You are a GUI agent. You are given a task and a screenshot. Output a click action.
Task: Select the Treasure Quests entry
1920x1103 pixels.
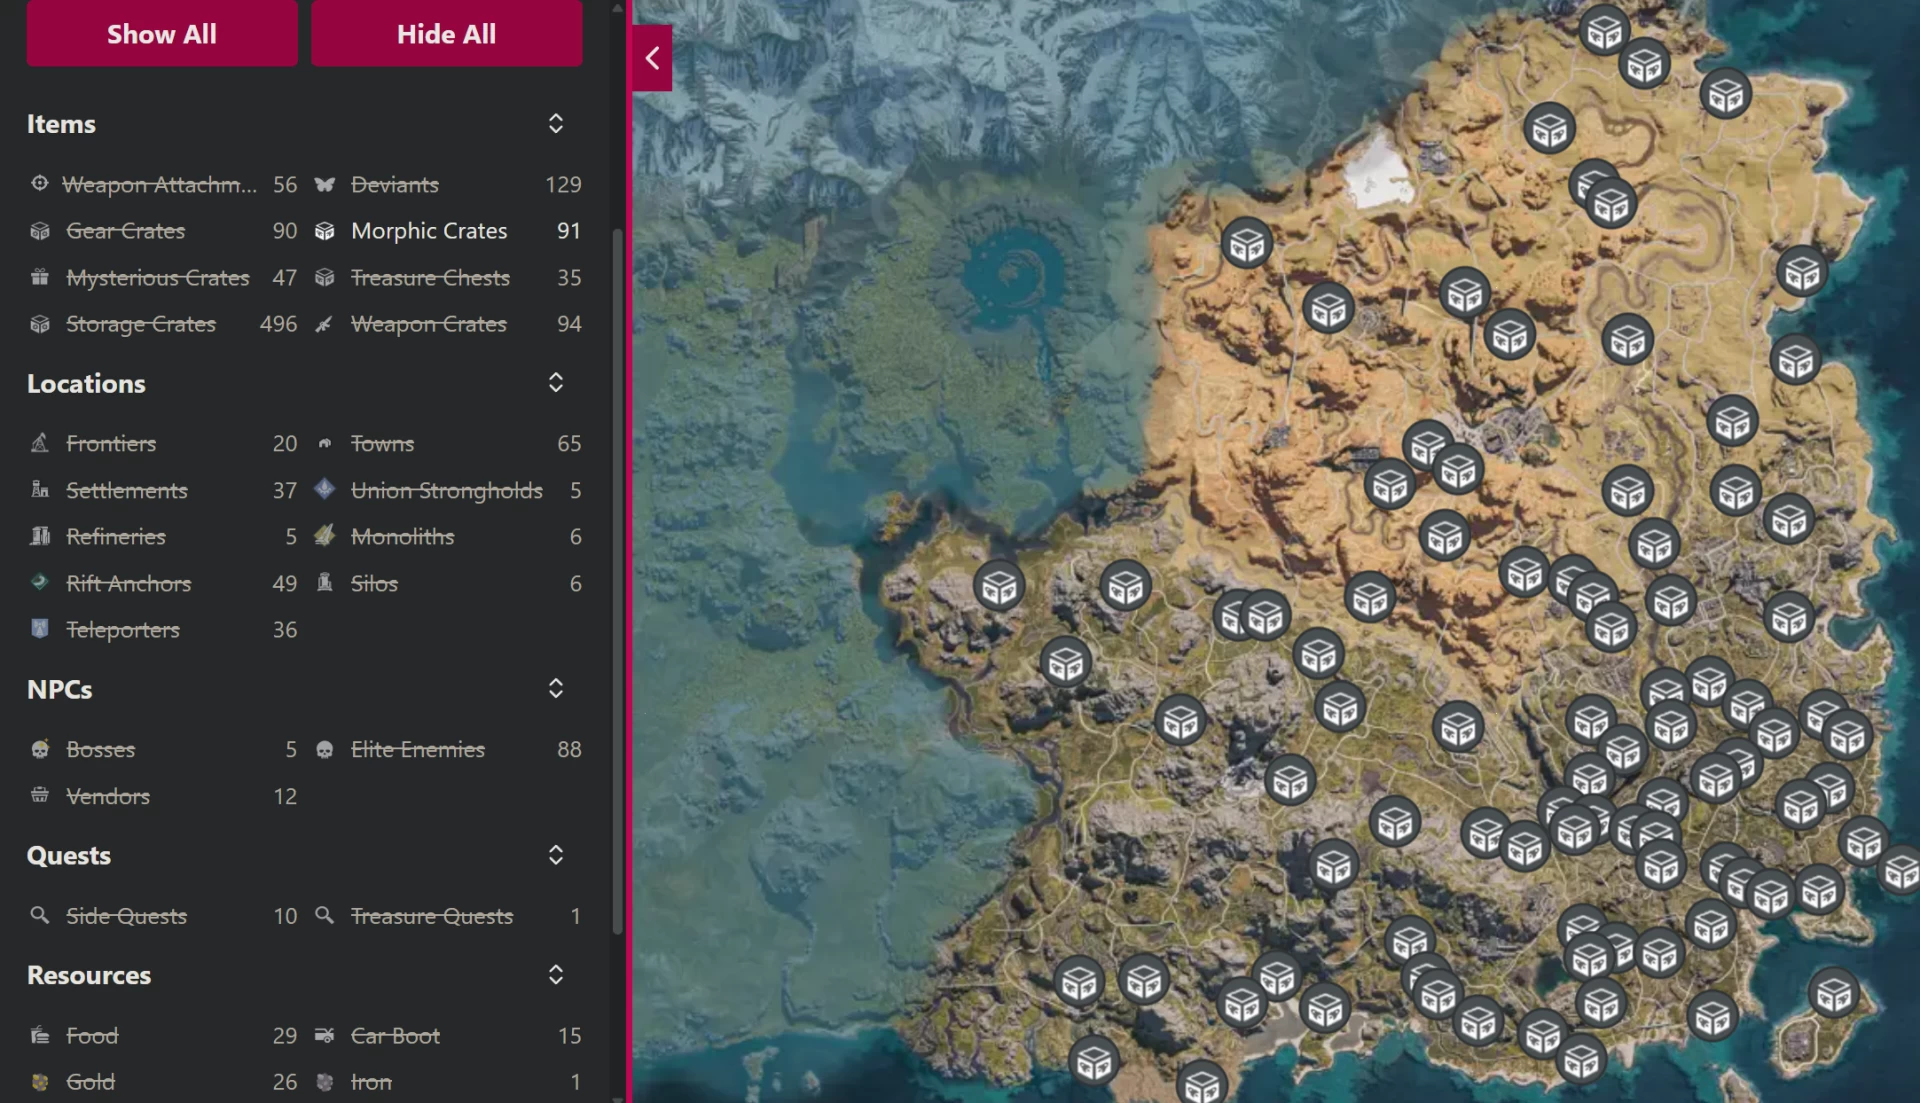pos(431,916)
